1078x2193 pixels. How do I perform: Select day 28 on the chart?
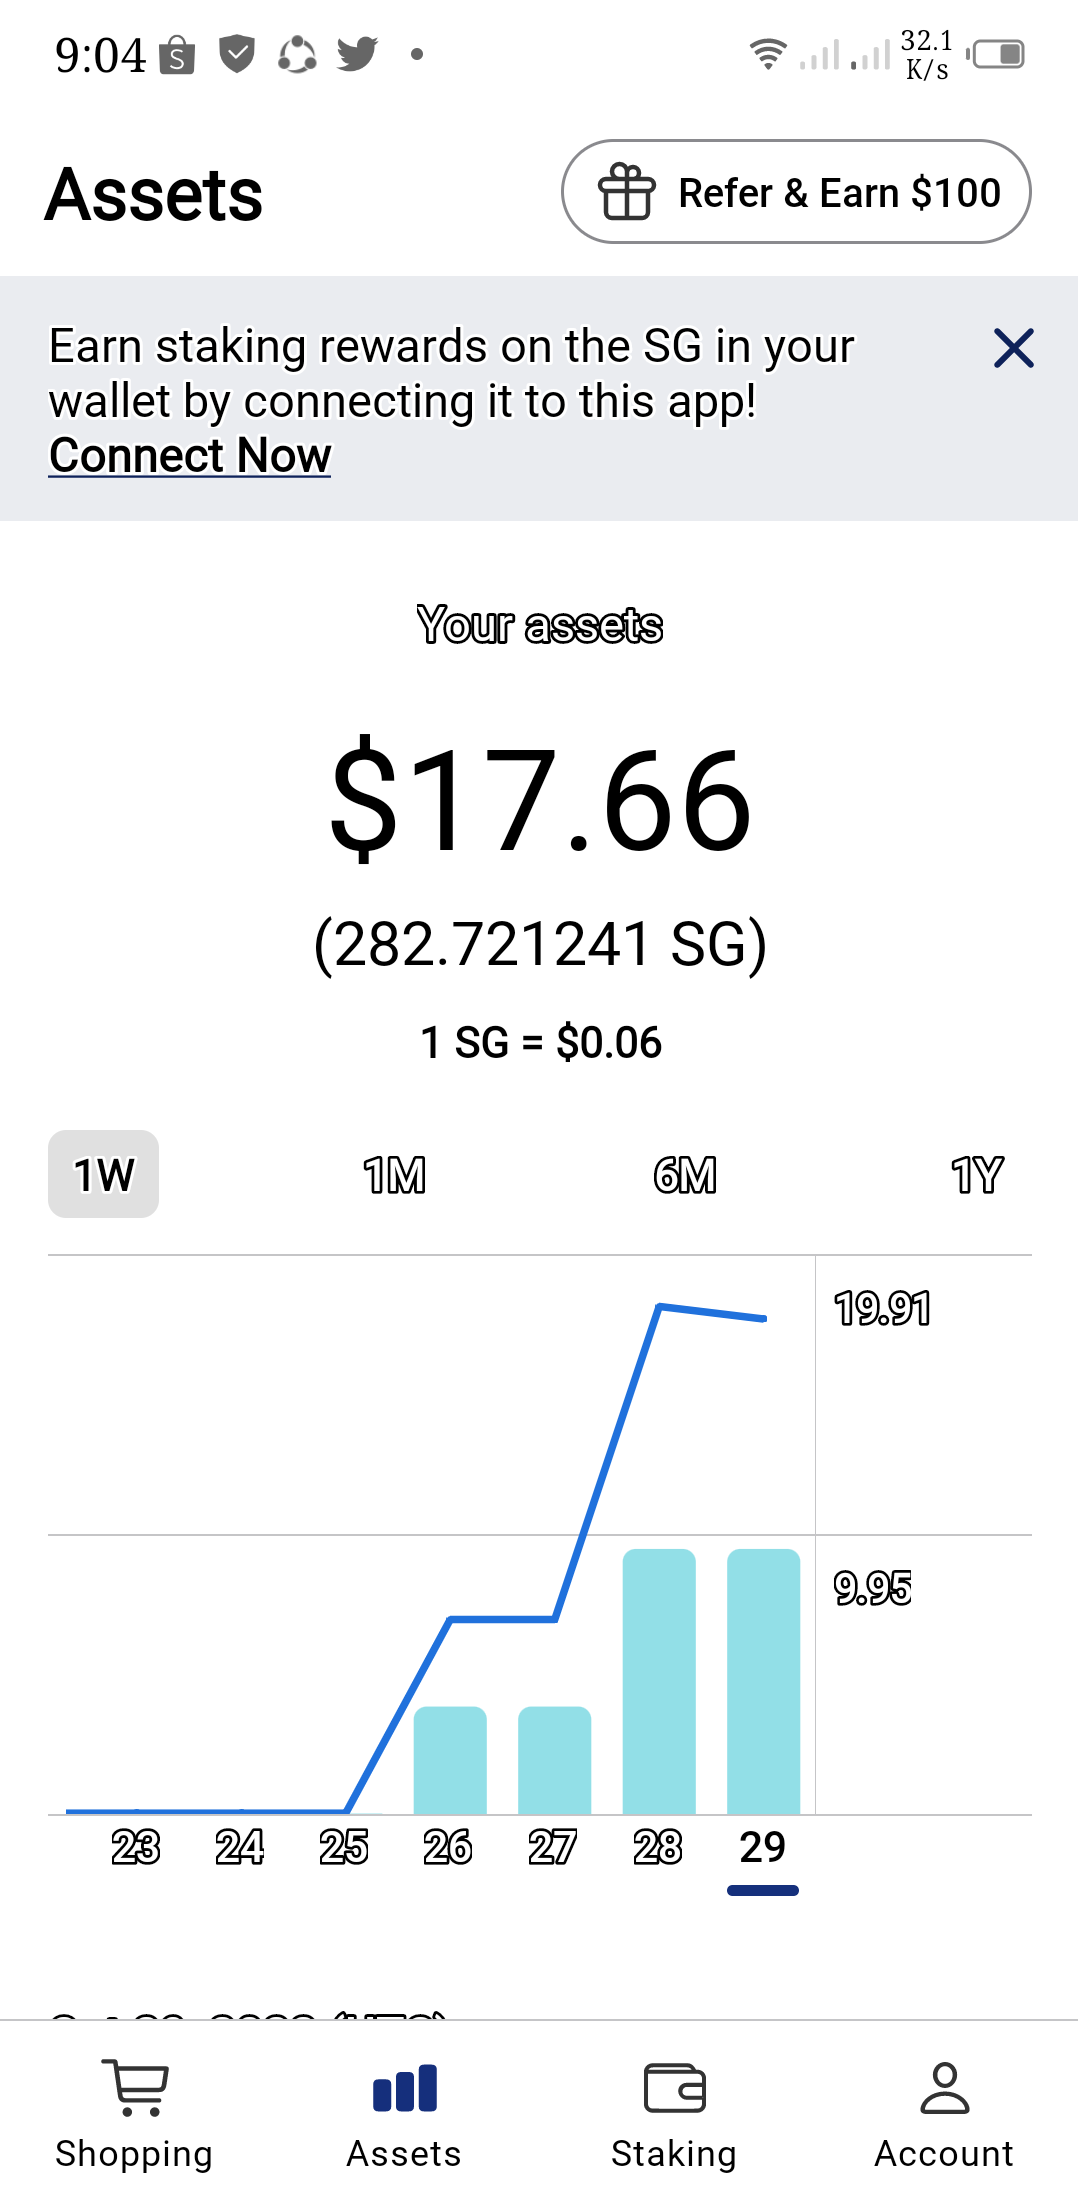[x=658, y=1846]
